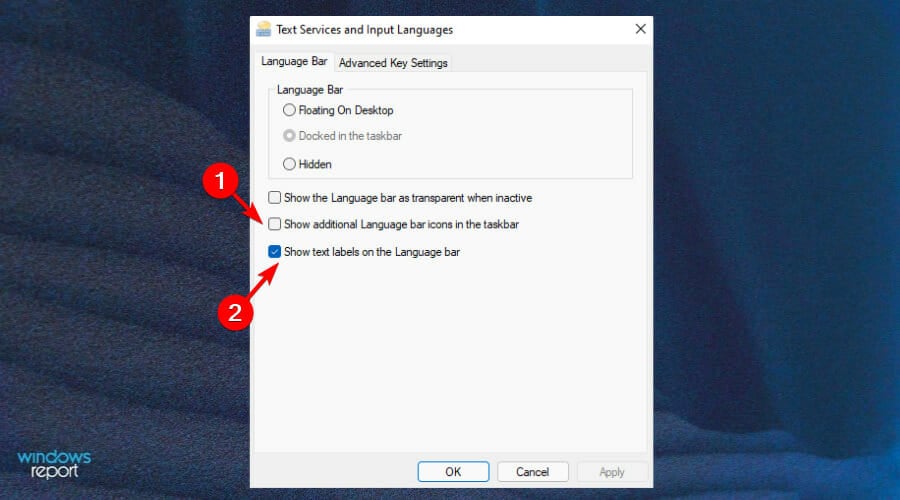Switch to the Language Bar tab
Image resolution: width=900 pixels, height=500 pixels.
click(294, 61)
